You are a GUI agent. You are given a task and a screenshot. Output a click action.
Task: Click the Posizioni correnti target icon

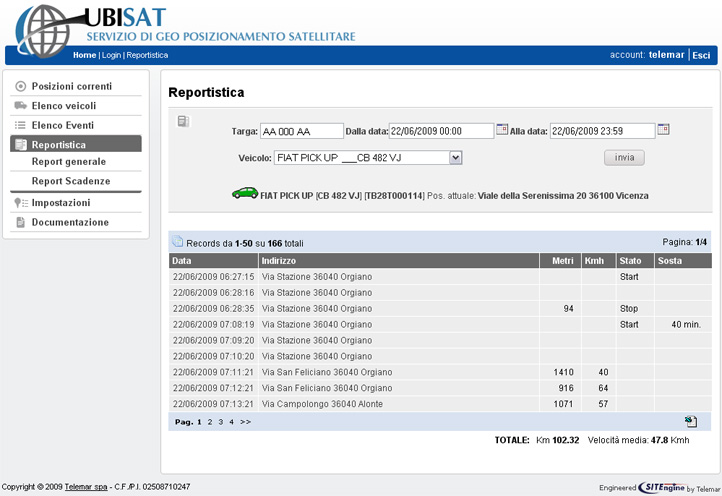point(20,86)
